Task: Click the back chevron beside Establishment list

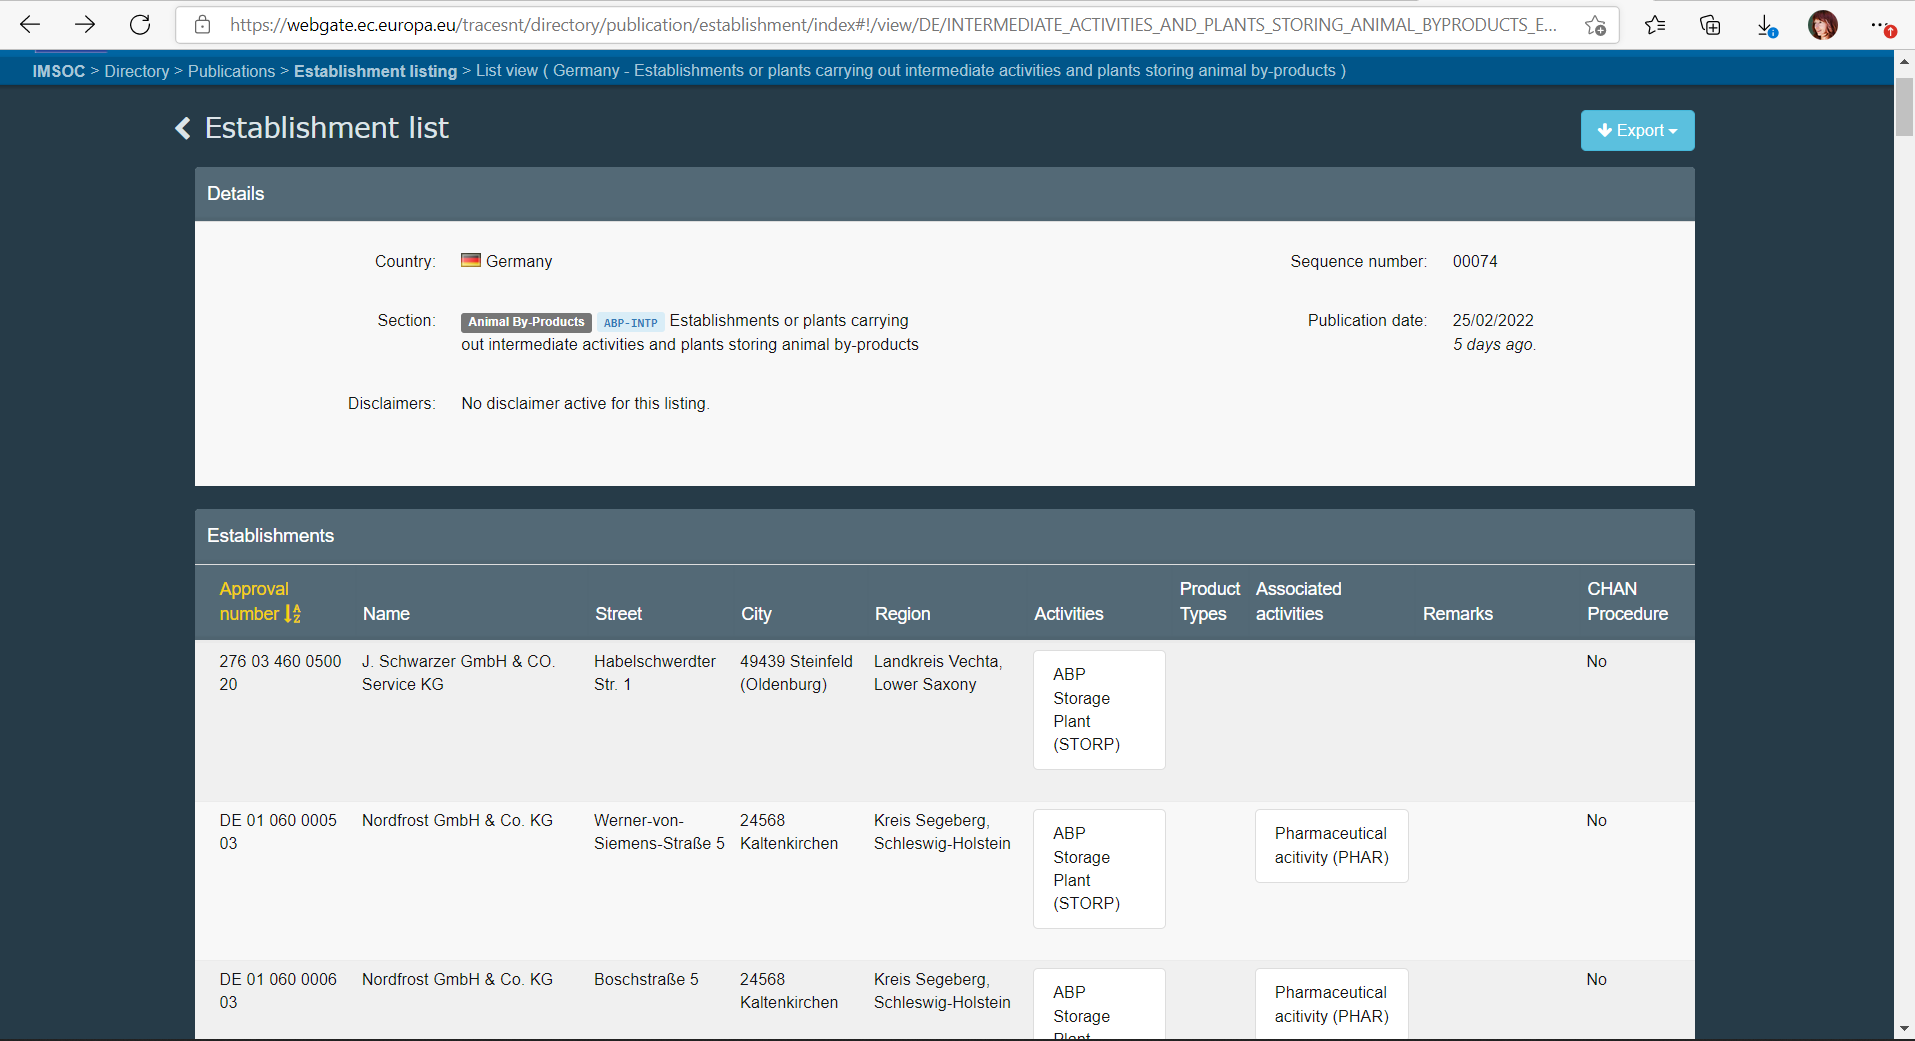Action: 183,128
